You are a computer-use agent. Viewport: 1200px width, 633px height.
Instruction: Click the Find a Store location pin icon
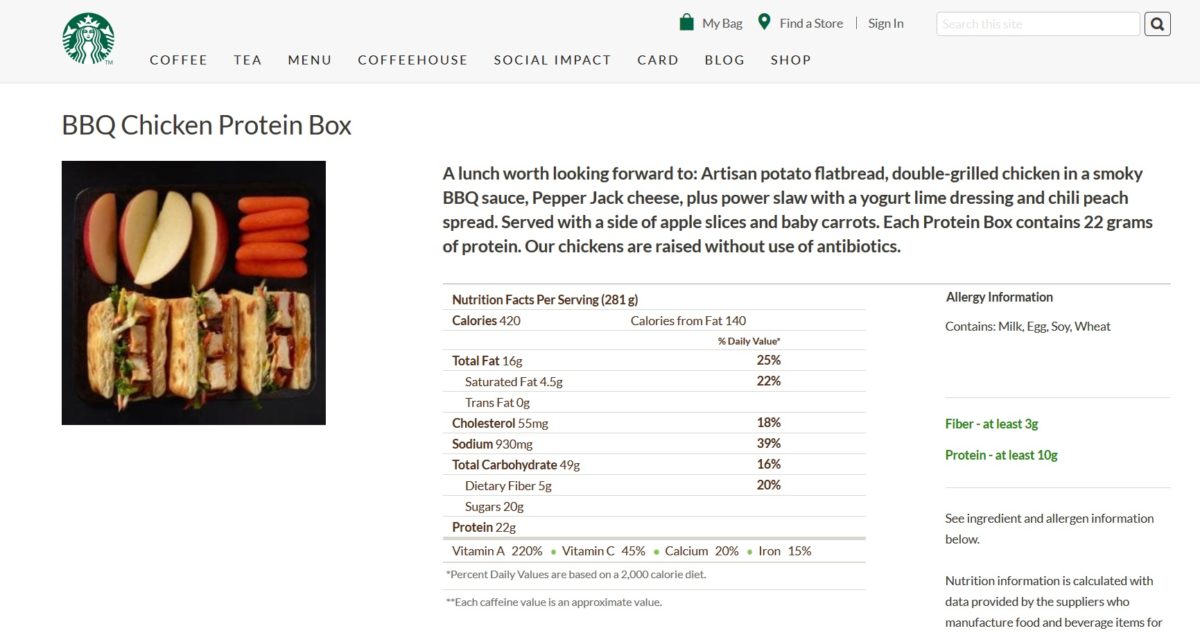click(764, 22)
